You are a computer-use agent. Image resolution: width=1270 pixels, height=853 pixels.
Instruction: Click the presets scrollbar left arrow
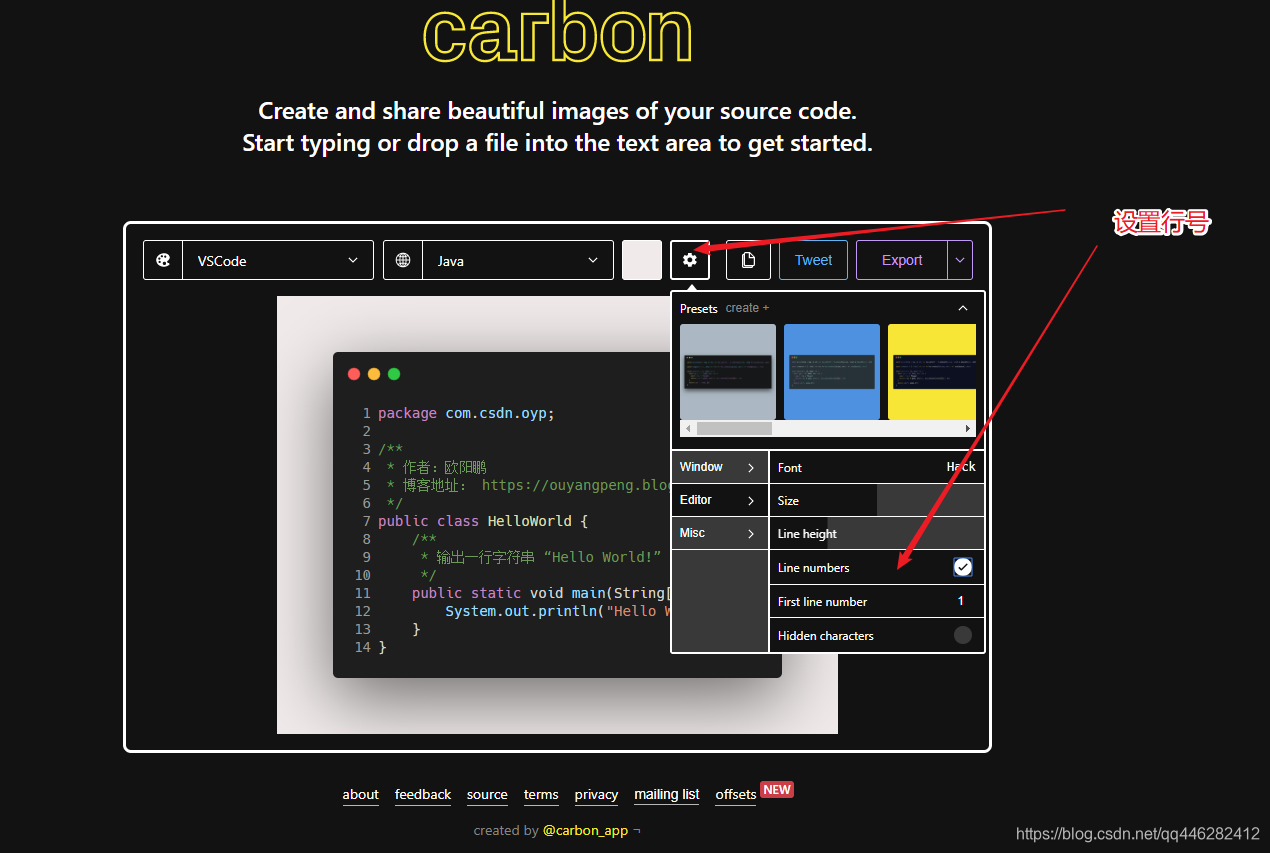pyautogui.click(x=688, y=428)
